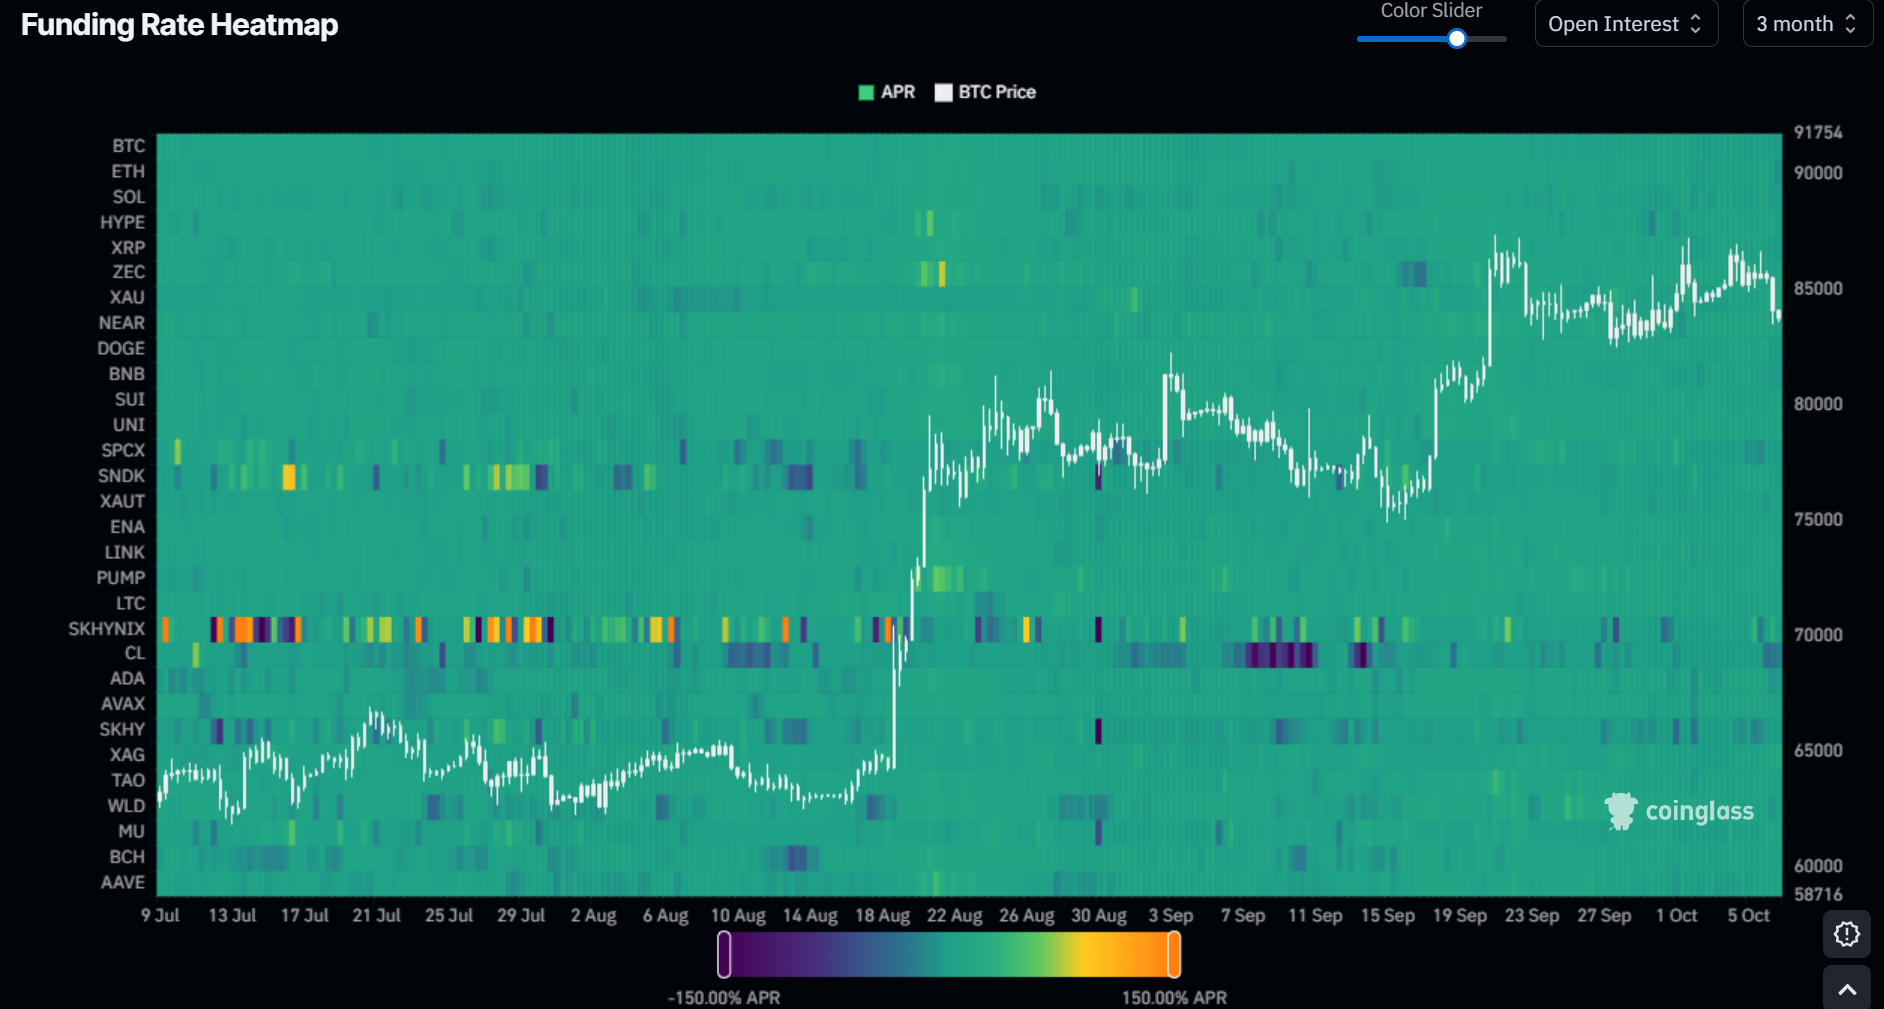Click the LINK row label
The height and width of the screenshot is (1009, 1884).
(125, 552)
